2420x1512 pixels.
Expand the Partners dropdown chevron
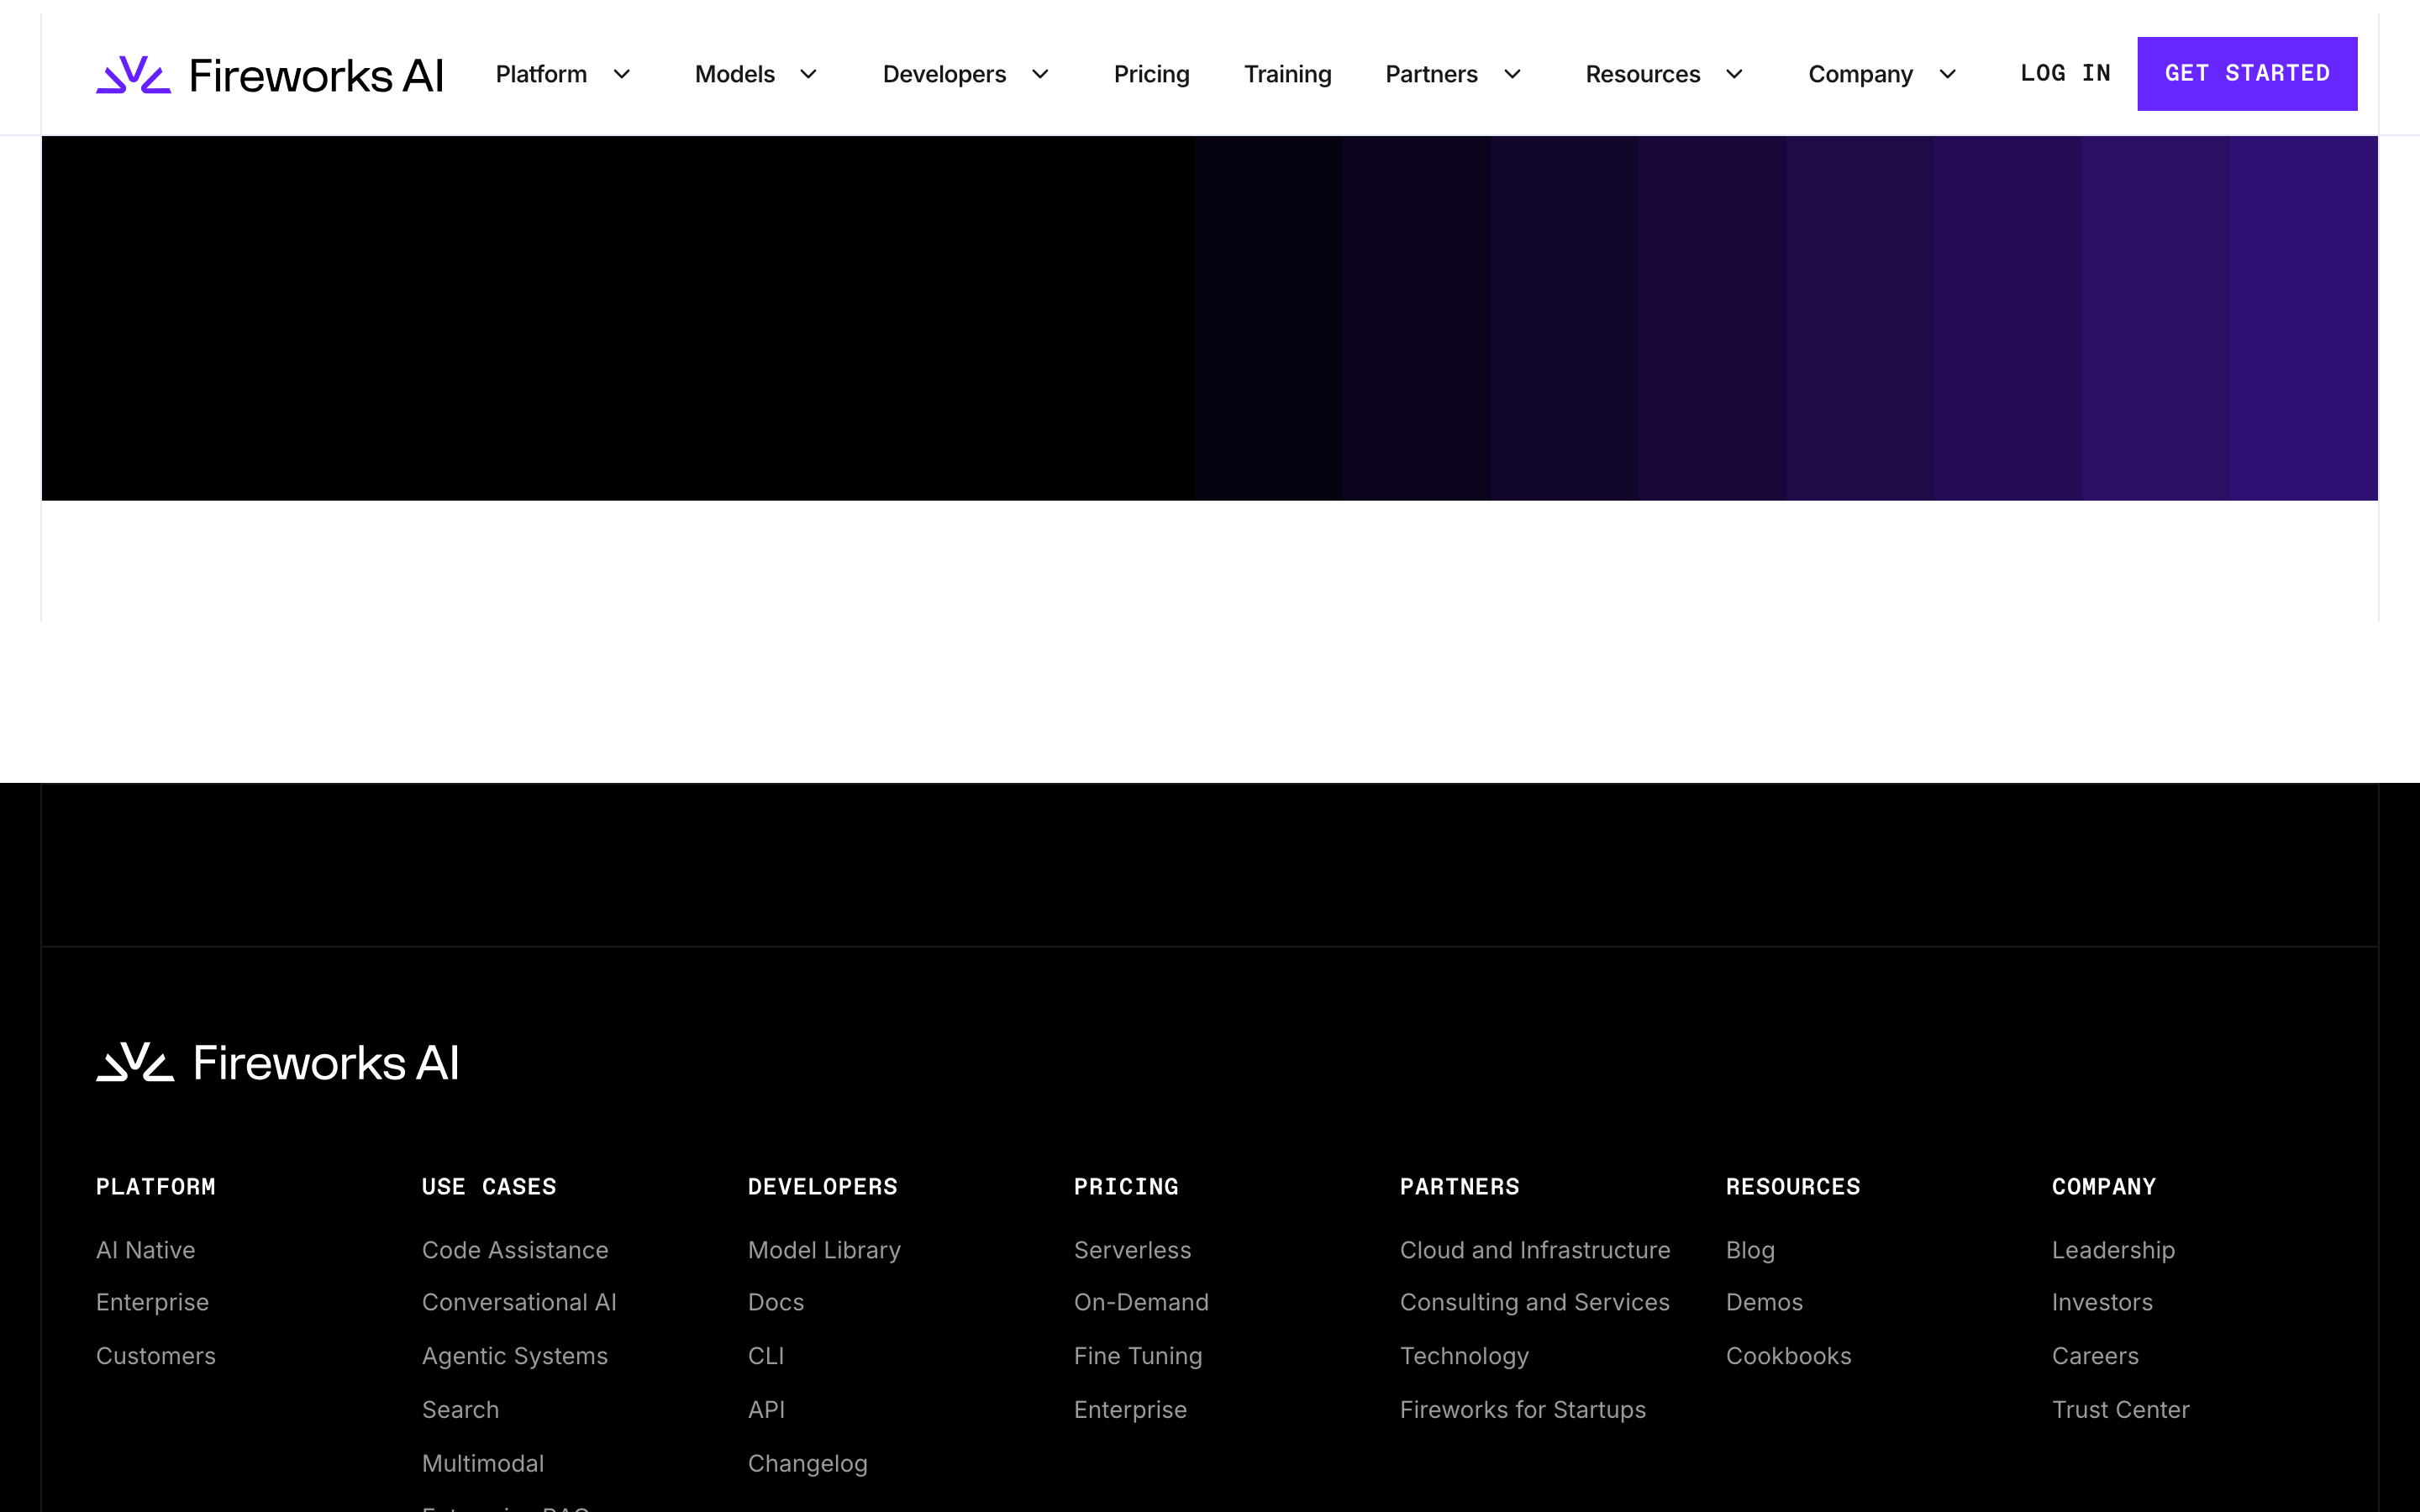[x=1512, y=74]
